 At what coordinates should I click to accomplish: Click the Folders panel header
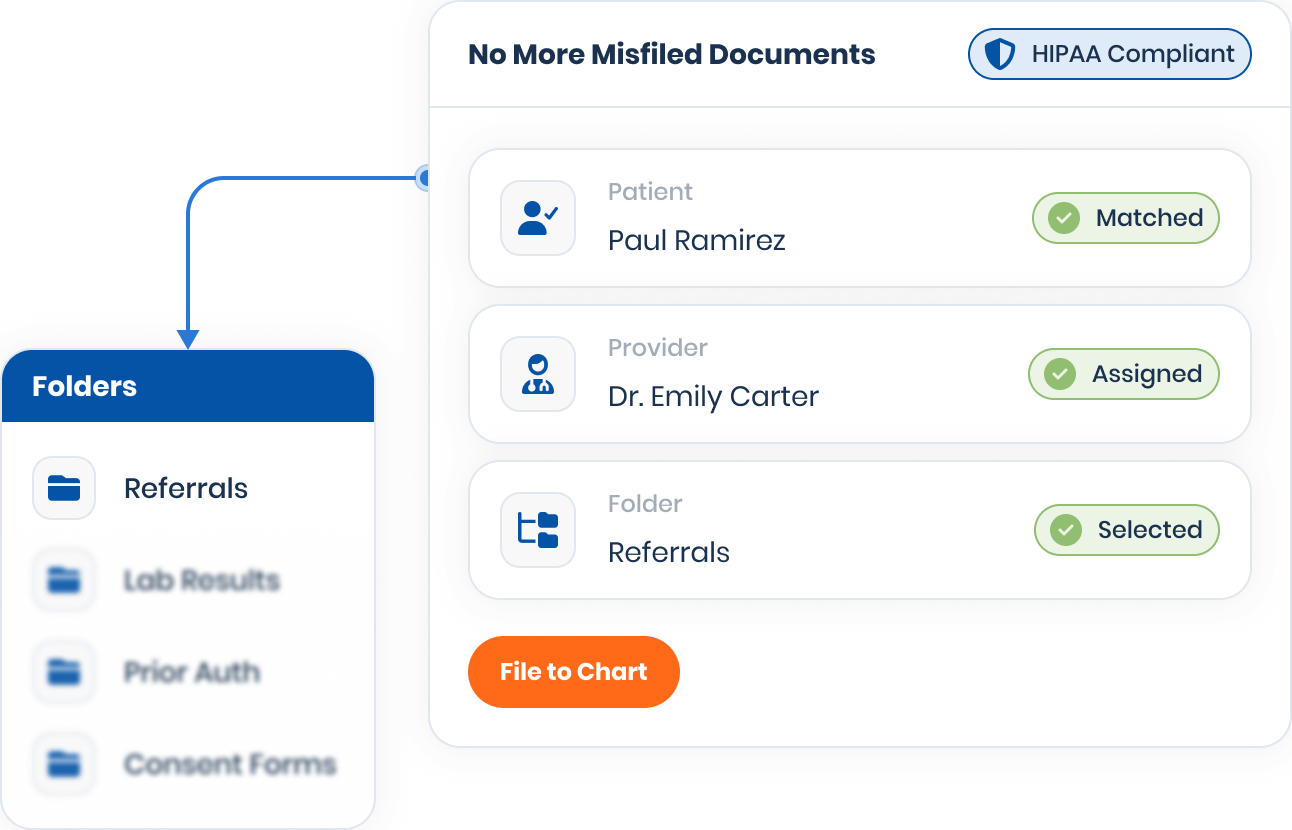188,386
